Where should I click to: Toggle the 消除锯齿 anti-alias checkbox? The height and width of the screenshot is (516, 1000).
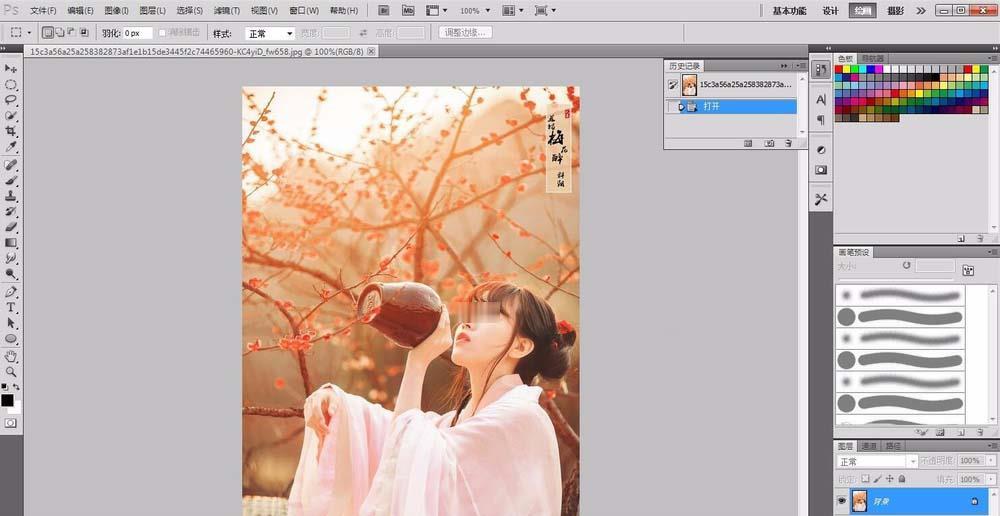(162, 33)
